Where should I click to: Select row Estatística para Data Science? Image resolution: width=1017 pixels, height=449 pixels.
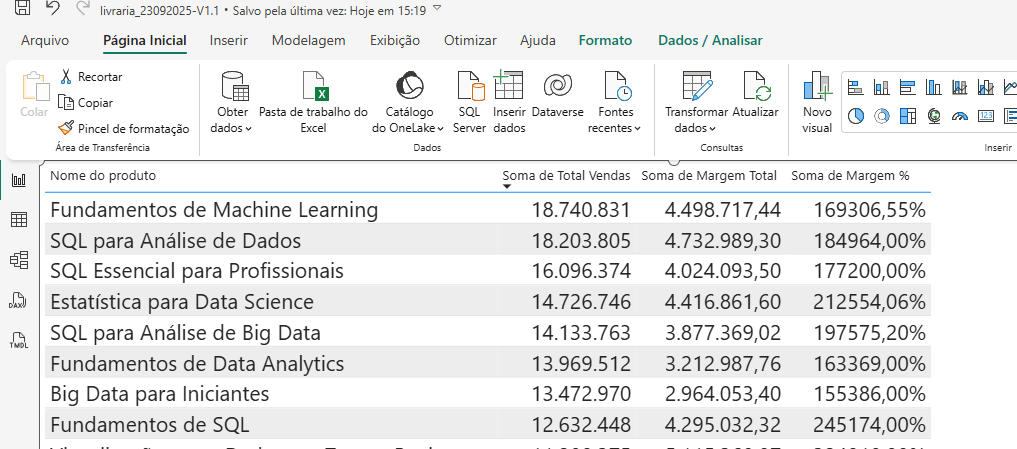pos(488,302)
